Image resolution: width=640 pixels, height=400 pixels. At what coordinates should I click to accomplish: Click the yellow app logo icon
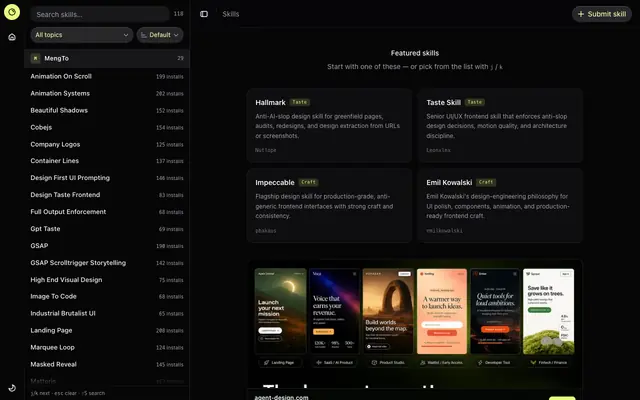tap(12, 12)
